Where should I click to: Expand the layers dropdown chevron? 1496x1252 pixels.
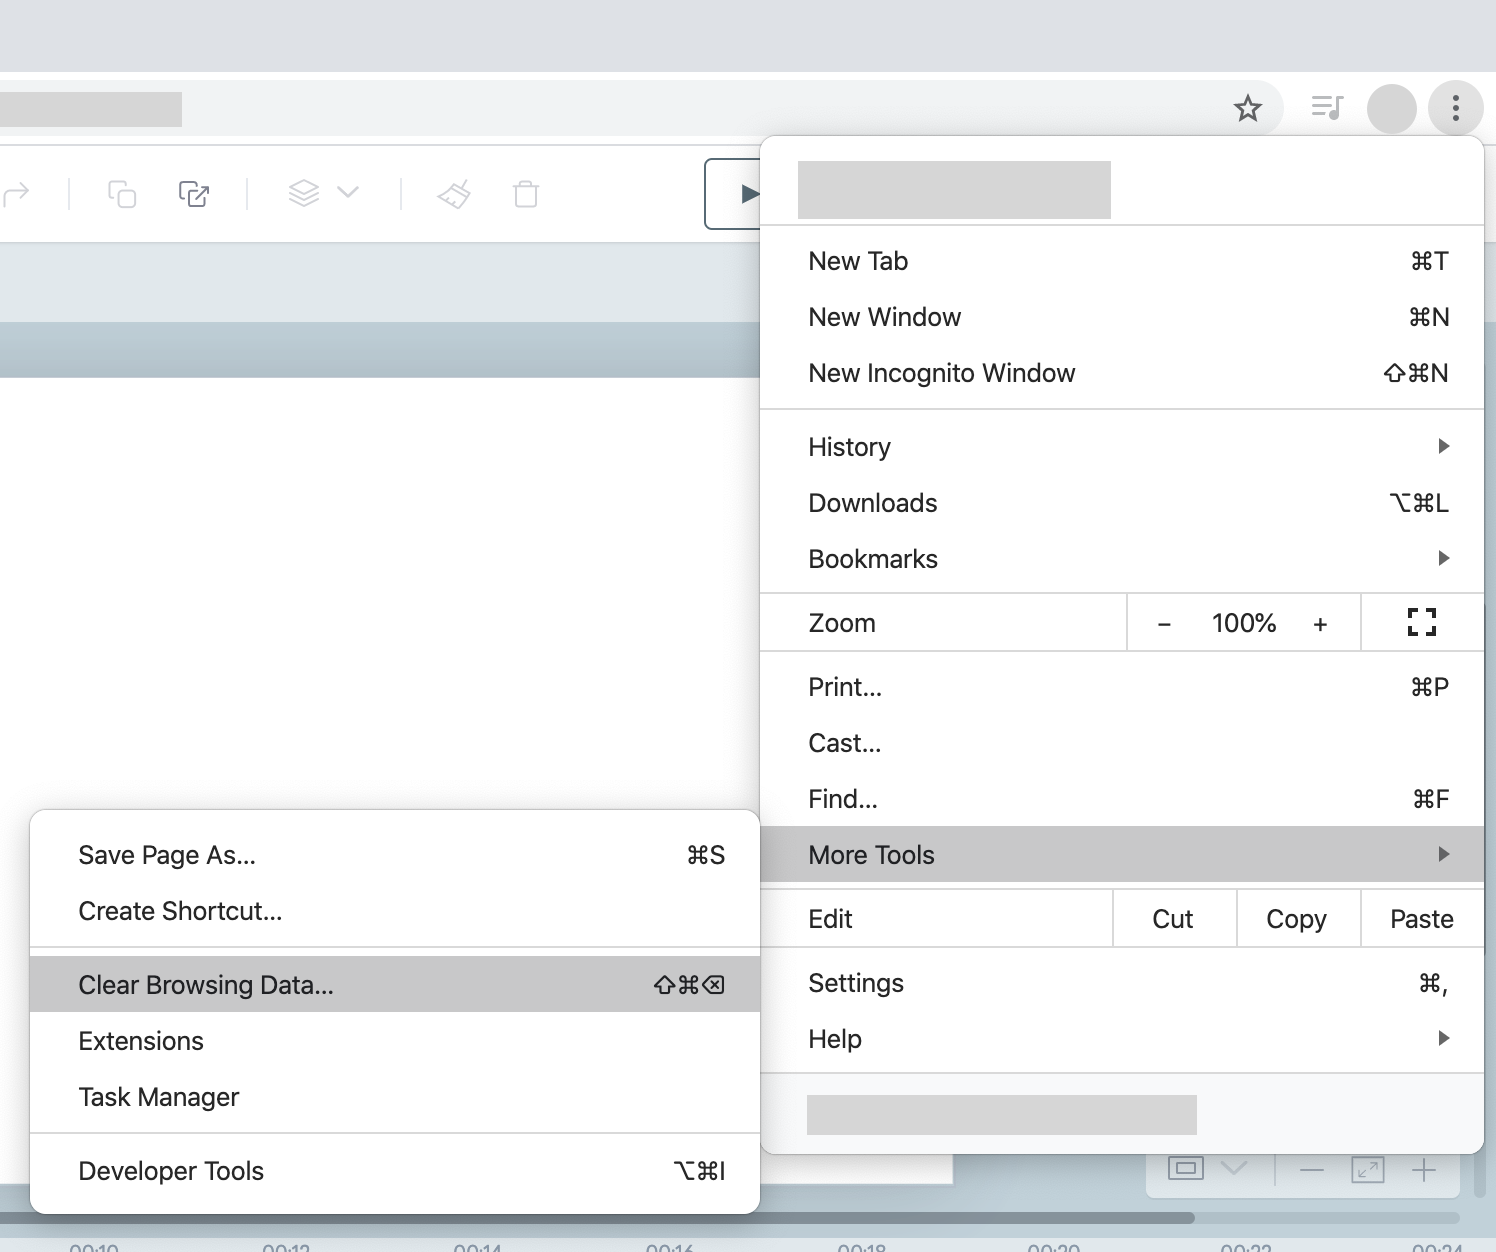348,192
